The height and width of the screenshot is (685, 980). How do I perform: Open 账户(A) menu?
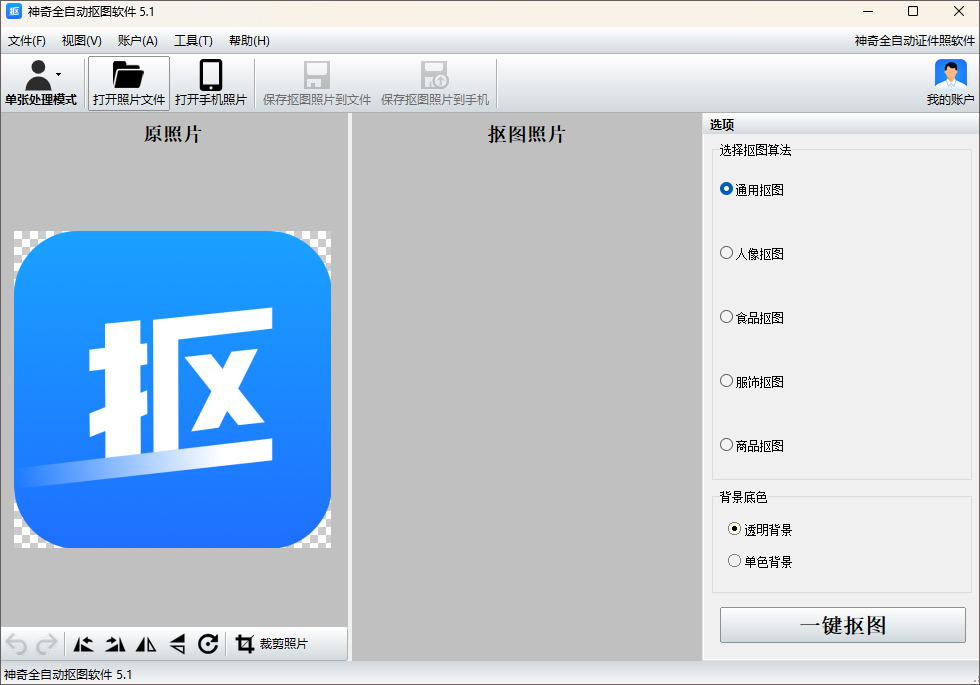(x=138, y=41)
